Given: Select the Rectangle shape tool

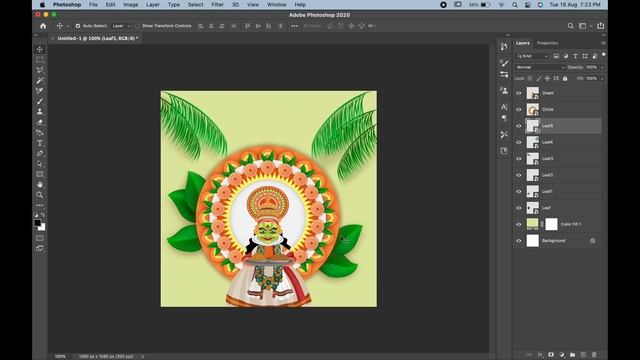Looking at the screenshot, I should 40,174.
